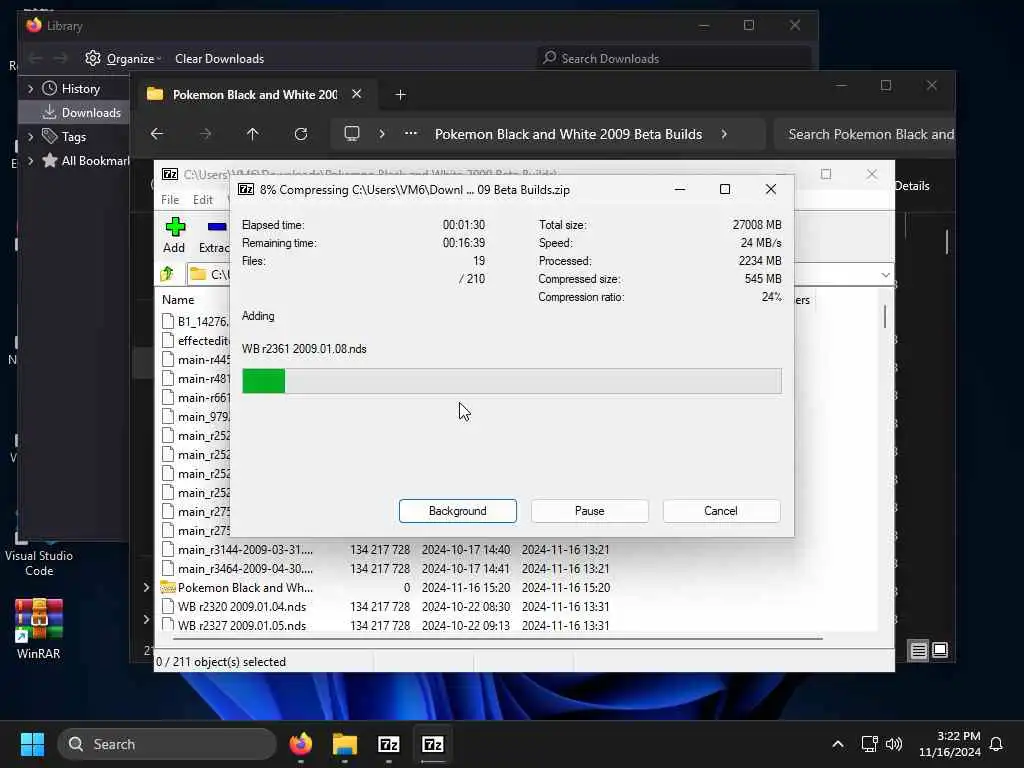Show hidden breadcrumb path ellipsis

coord(411,133)
